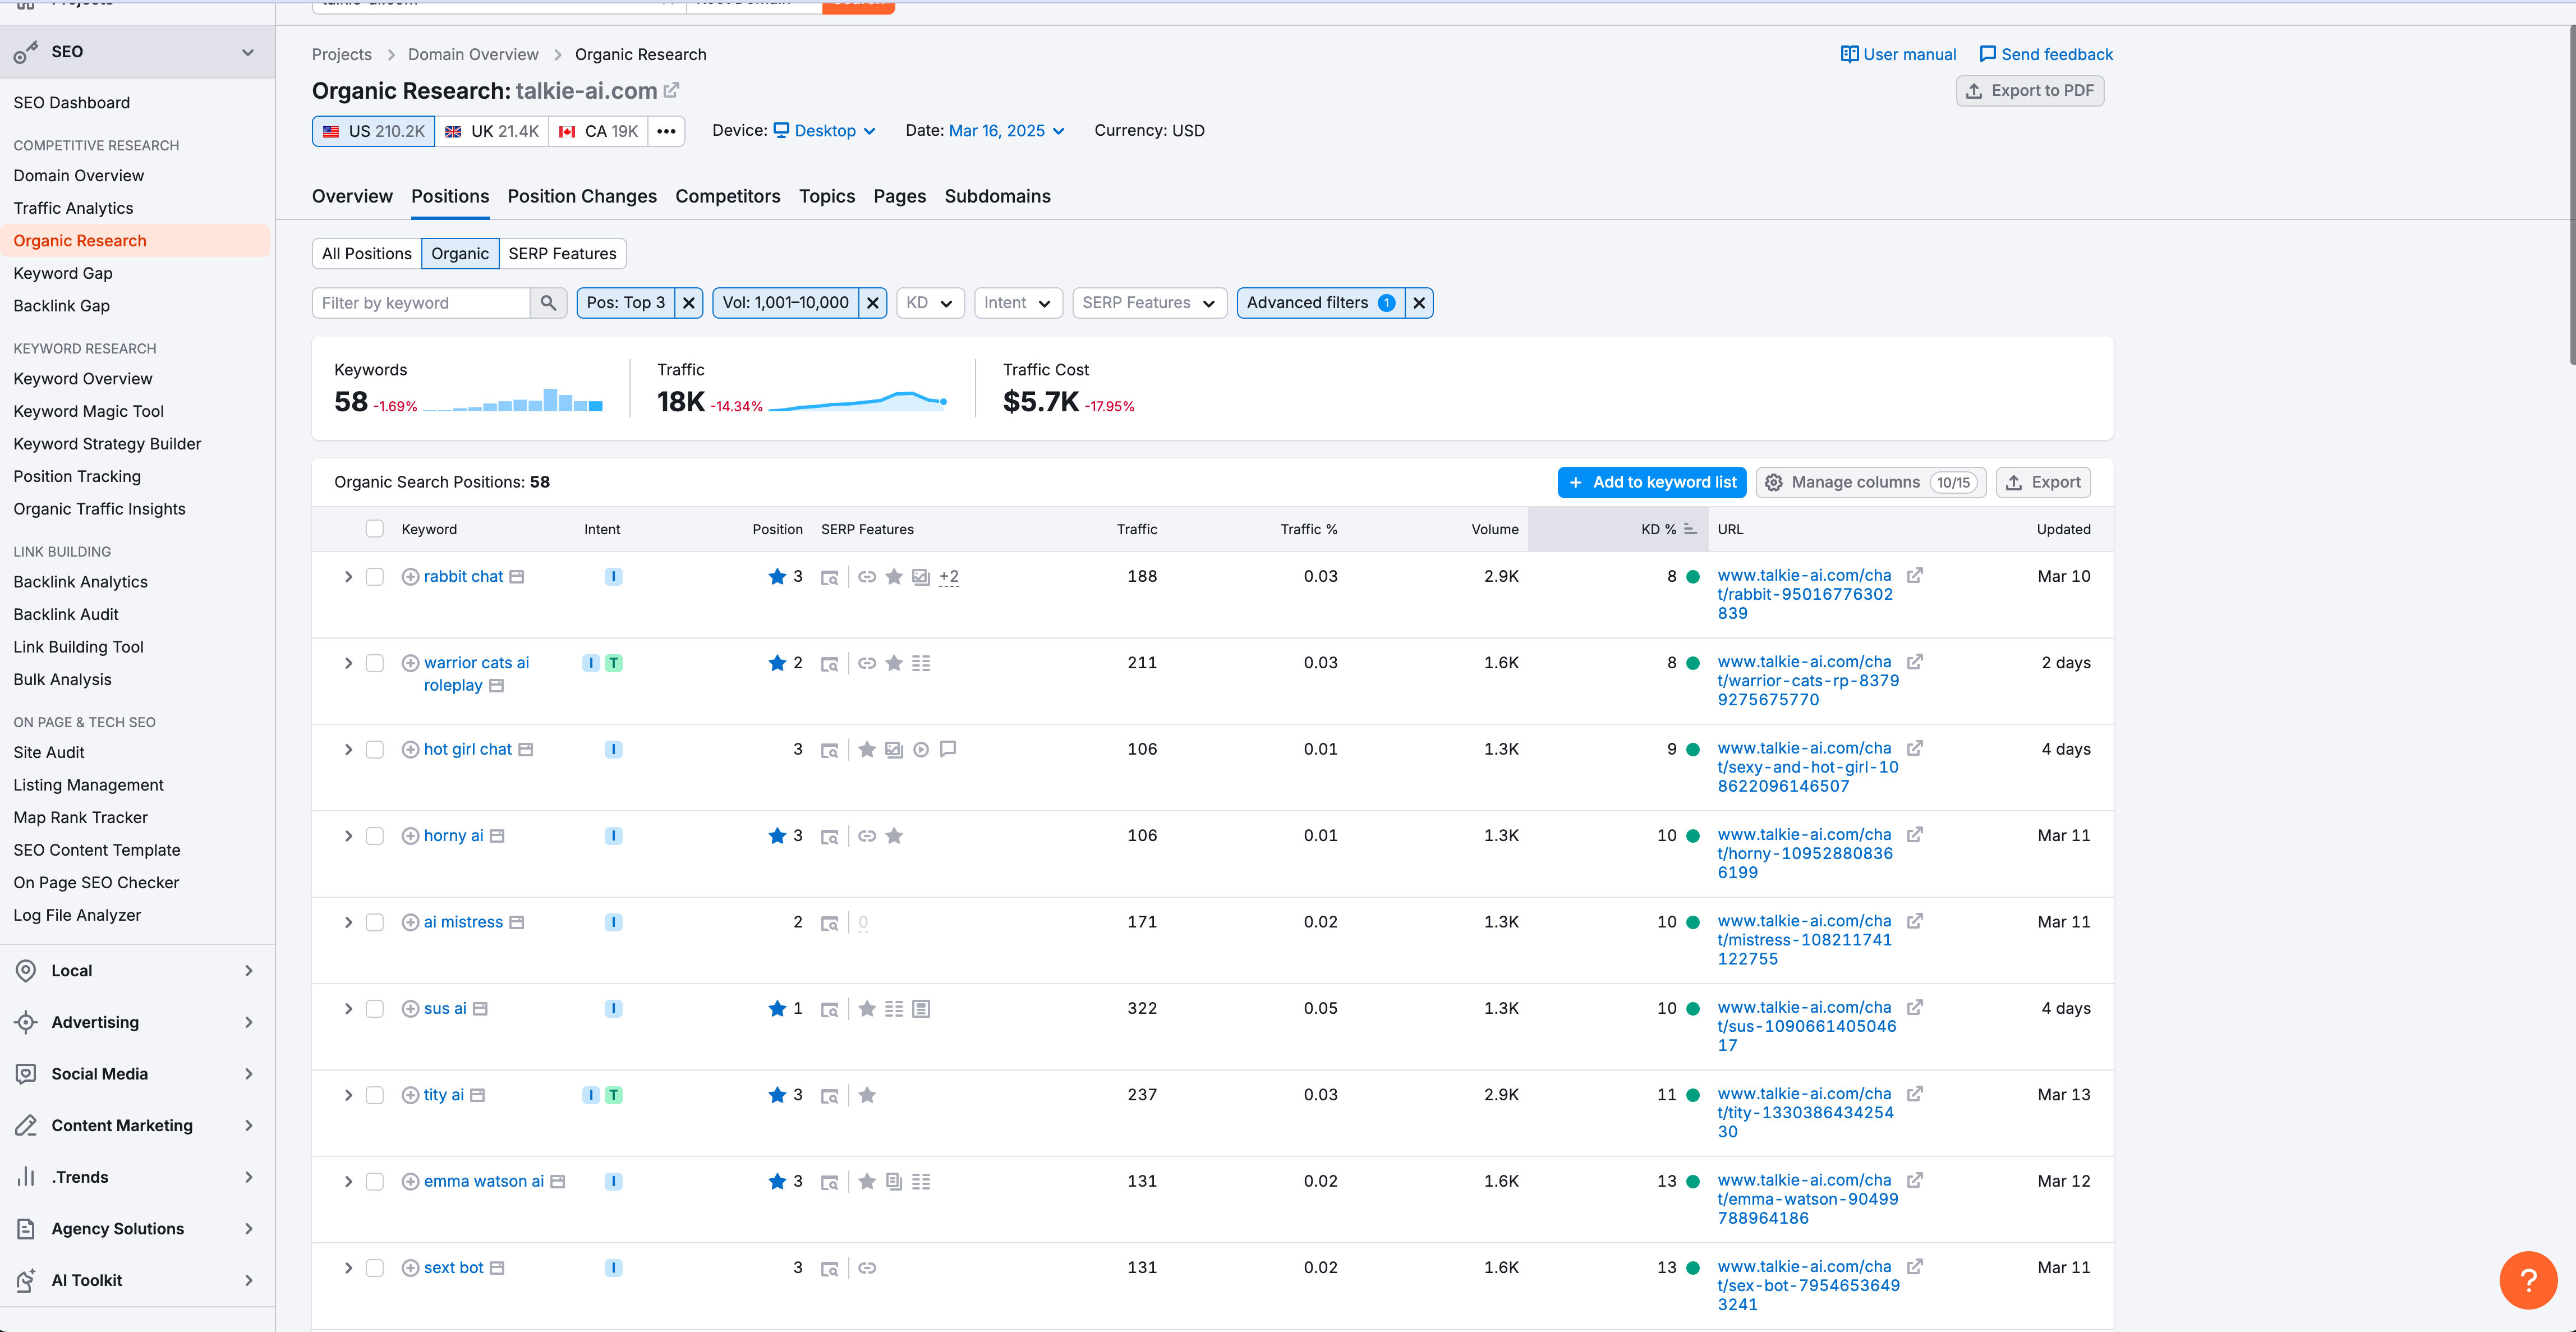Click the Manage columns button
Screen dimensions: 2576x1332
pos(1871,482)
